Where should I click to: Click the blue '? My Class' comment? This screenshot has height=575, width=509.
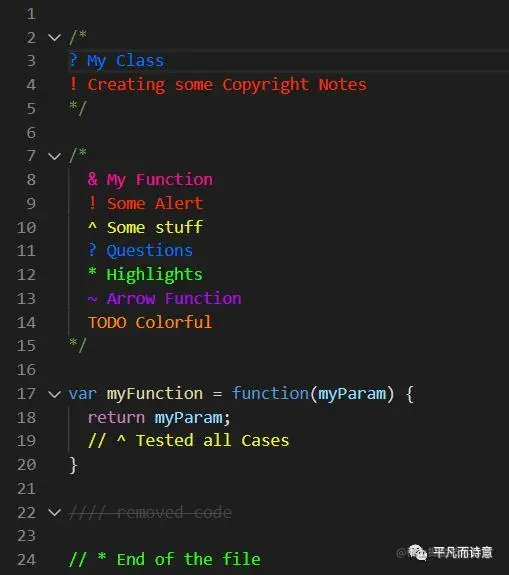(117, 61)
